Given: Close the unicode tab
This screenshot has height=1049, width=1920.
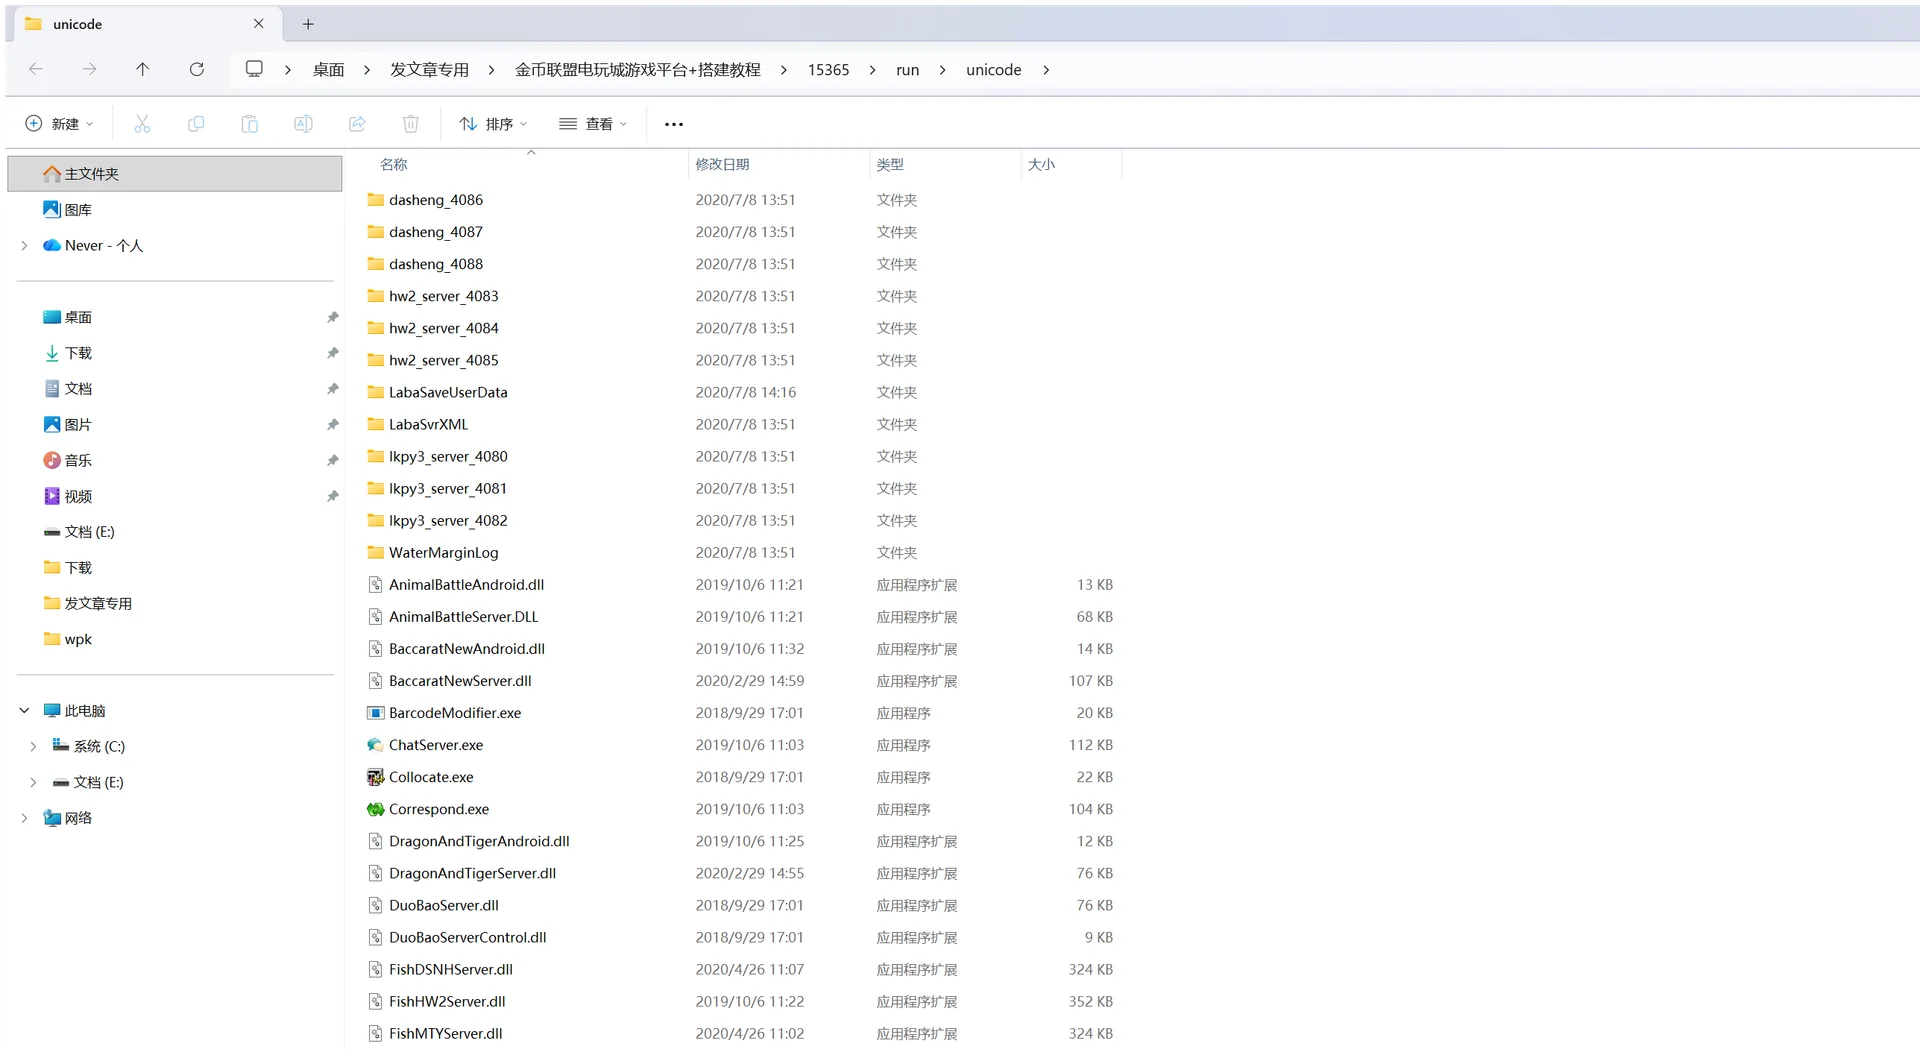Looking at the screenshot, I should pyautogui.click(x=259, y=23).
